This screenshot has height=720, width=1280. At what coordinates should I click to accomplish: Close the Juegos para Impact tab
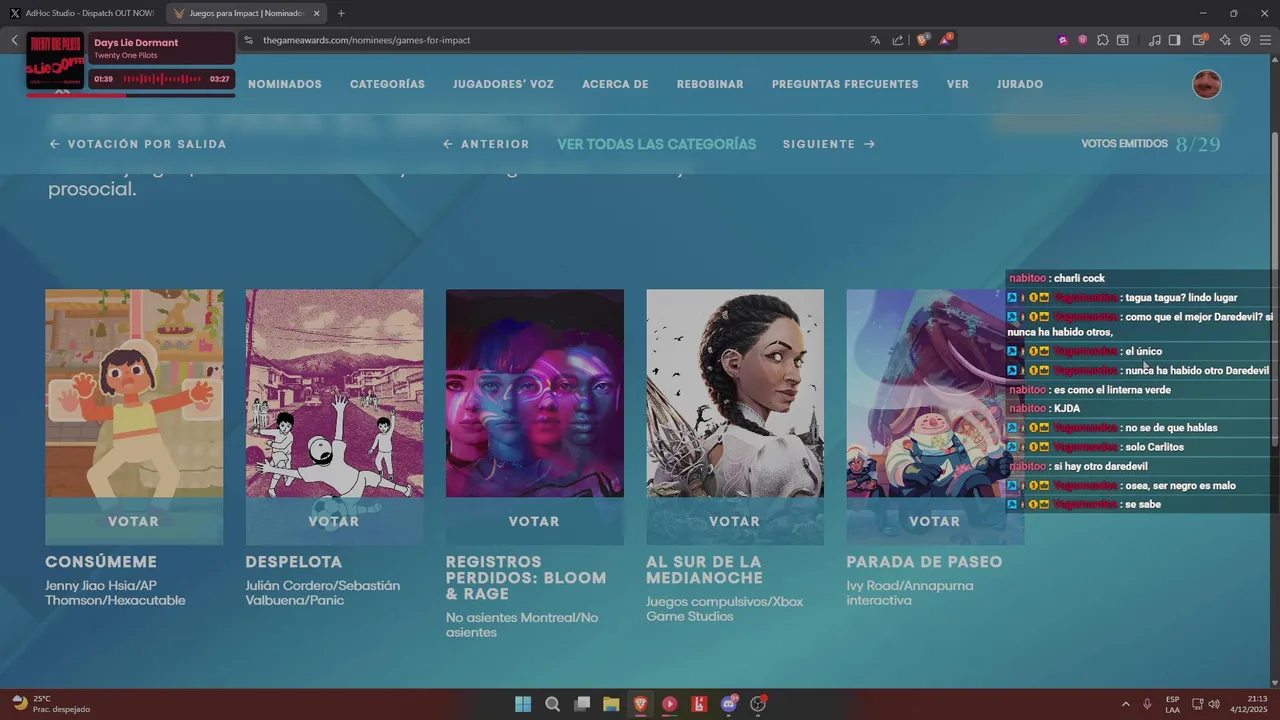coord(316,13)
